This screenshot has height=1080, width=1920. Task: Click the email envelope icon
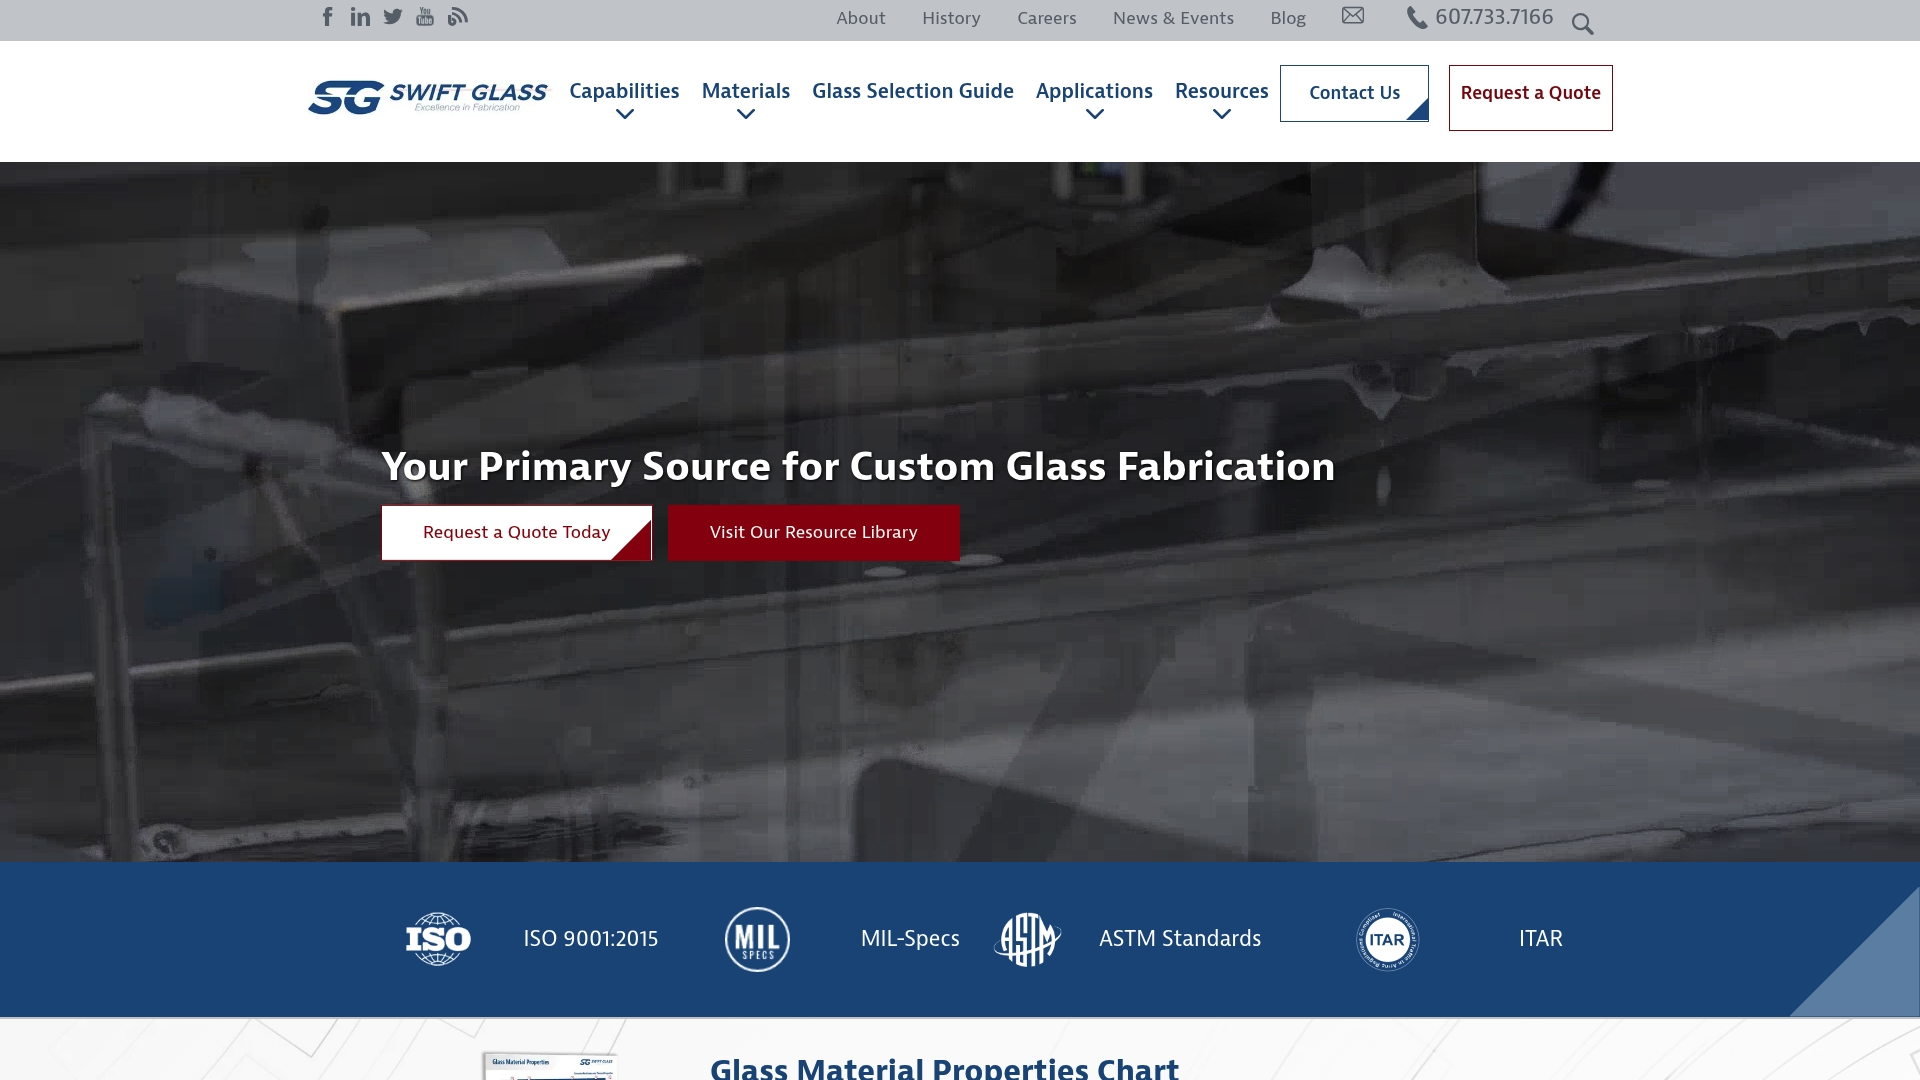click(1353, 15)
